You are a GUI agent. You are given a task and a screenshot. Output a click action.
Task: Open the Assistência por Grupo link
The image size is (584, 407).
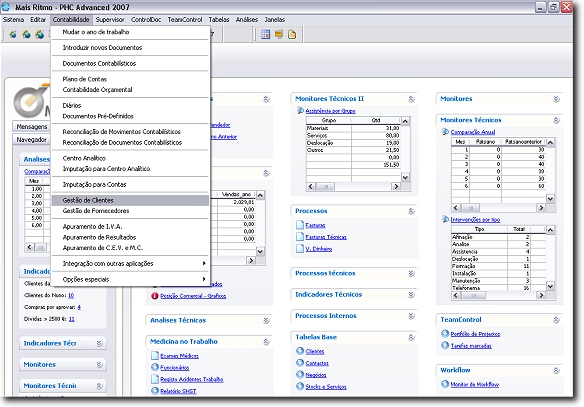point(330,111)
